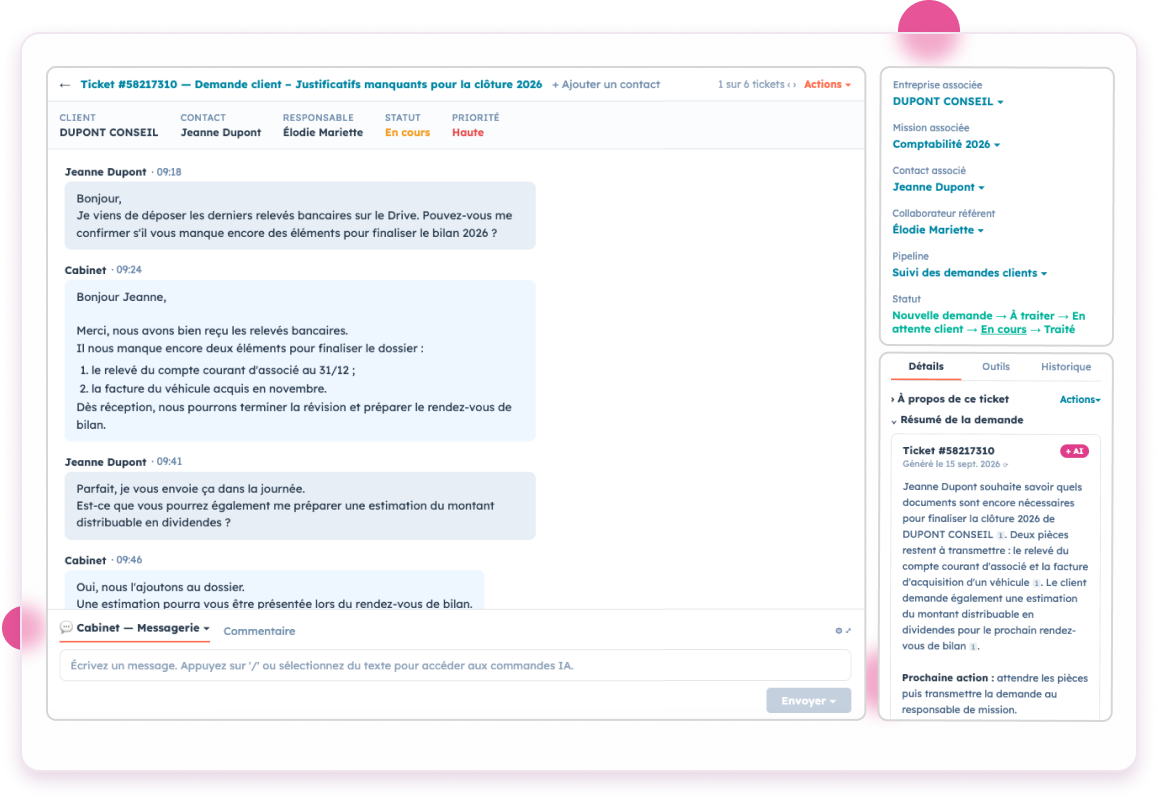Click 'Généré le 15 sept. 2026' timestamp text
This screenshot has width=1158, height=800.
(950, 465)
